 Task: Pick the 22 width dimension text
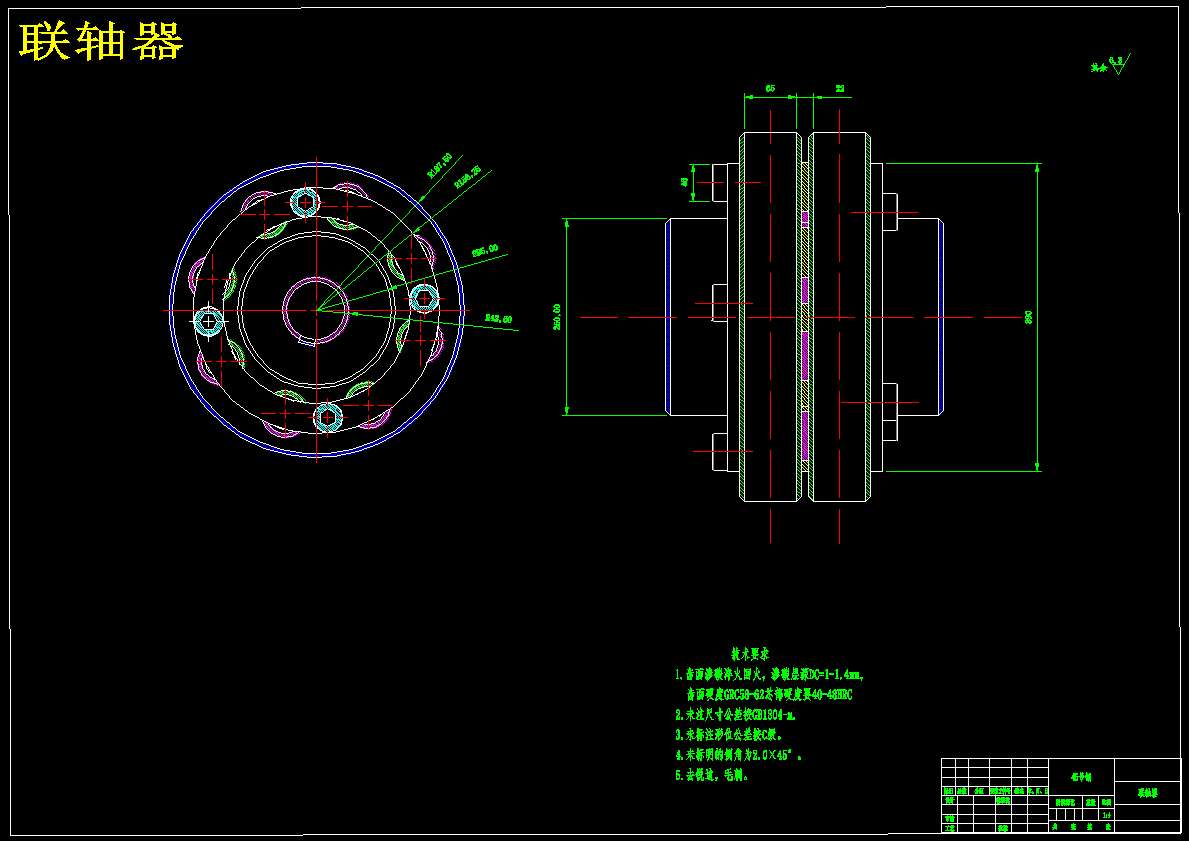pyautogui.click(x=839, y=89)
